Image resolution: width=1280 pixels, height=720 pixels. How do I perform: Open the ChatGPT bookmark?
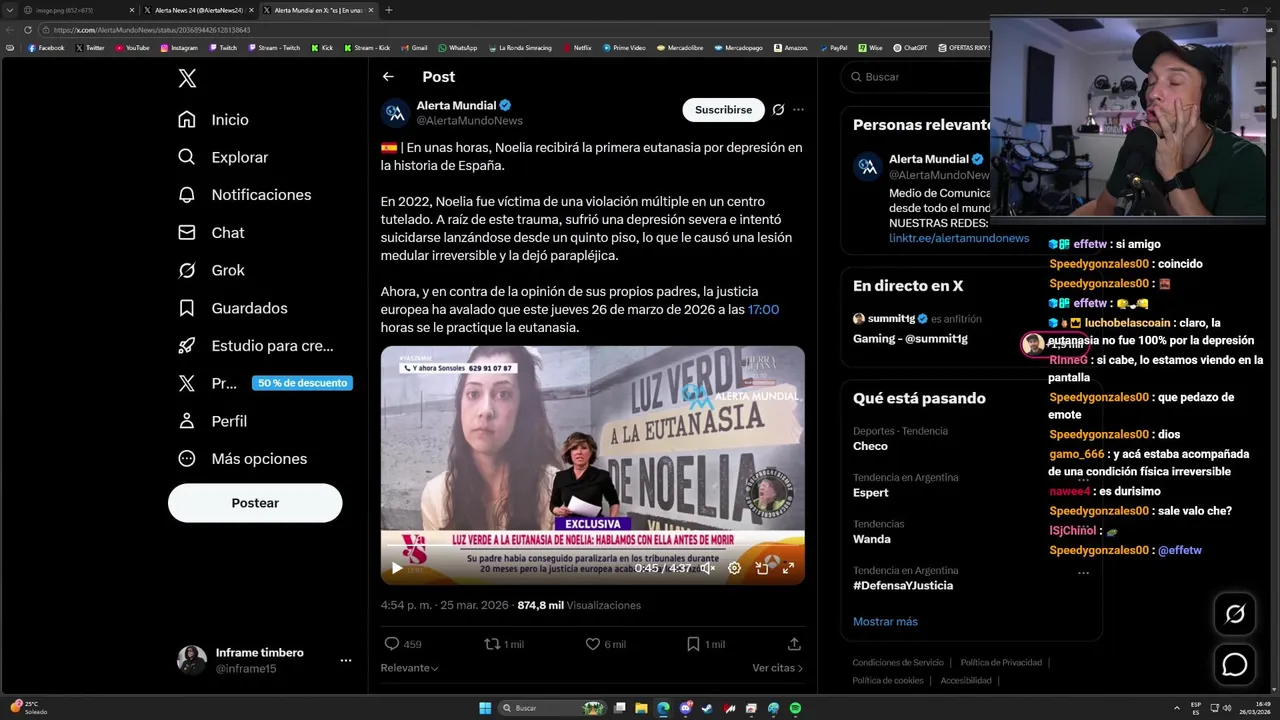(x=910, y=48)
